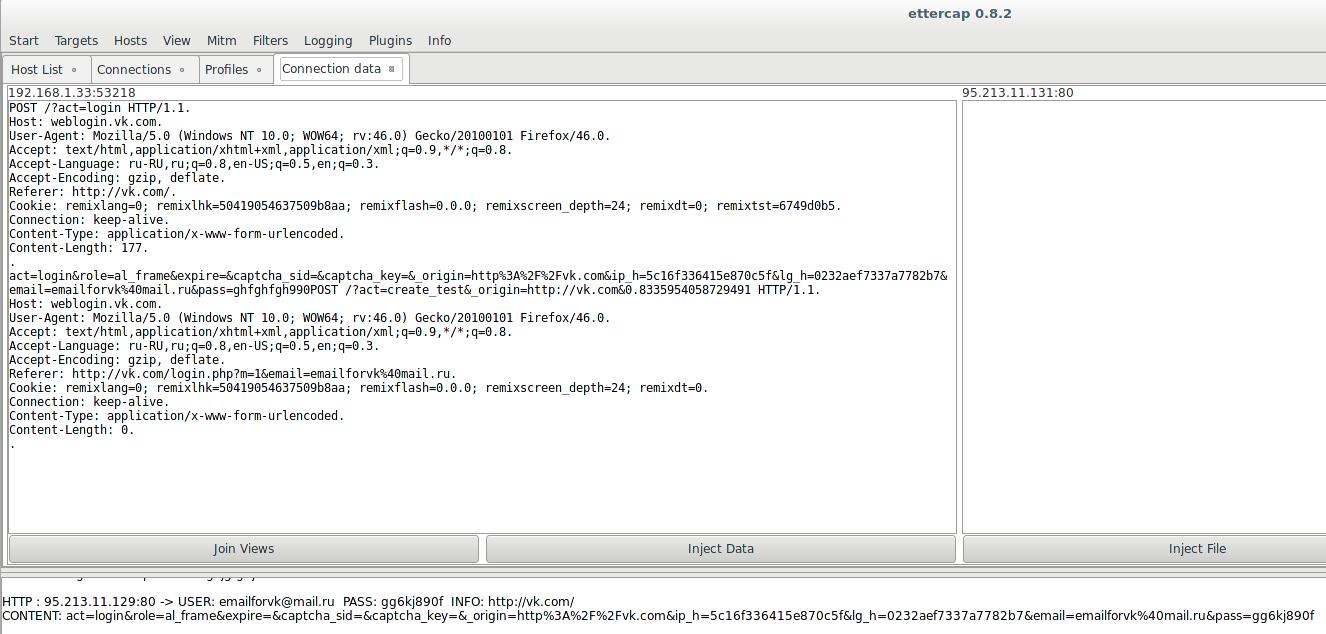Open the Info menu

tap(439, 41)
